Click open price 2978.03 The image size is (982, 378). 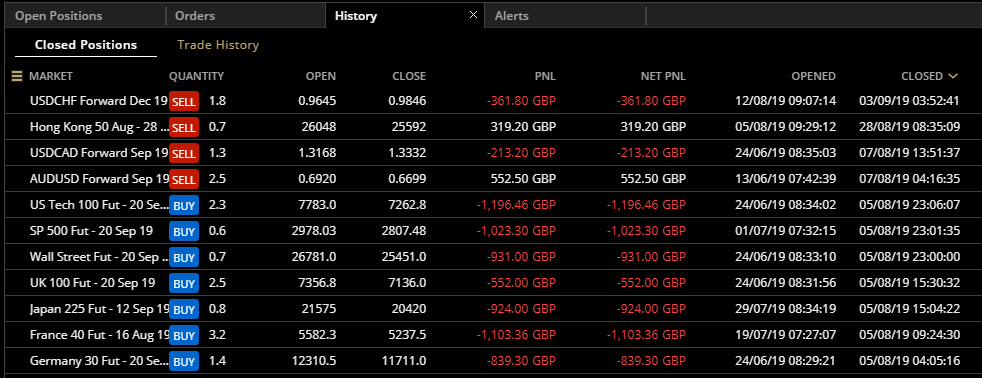tap(314, 231)
